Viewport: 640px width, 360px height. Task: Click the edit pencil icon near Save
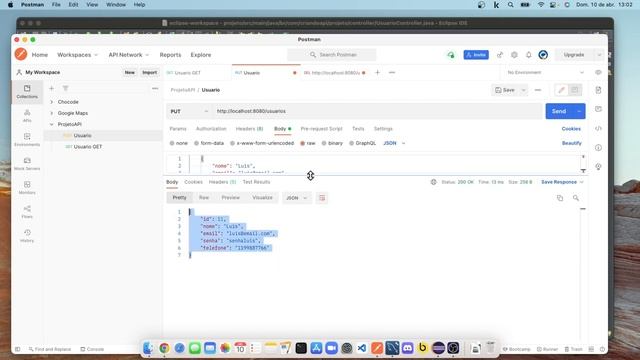(561, 90)
